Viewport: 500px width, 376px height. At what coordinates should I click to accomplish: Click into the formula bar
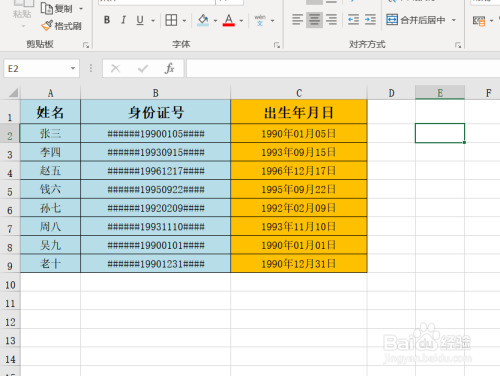click(x=343, y=69)
